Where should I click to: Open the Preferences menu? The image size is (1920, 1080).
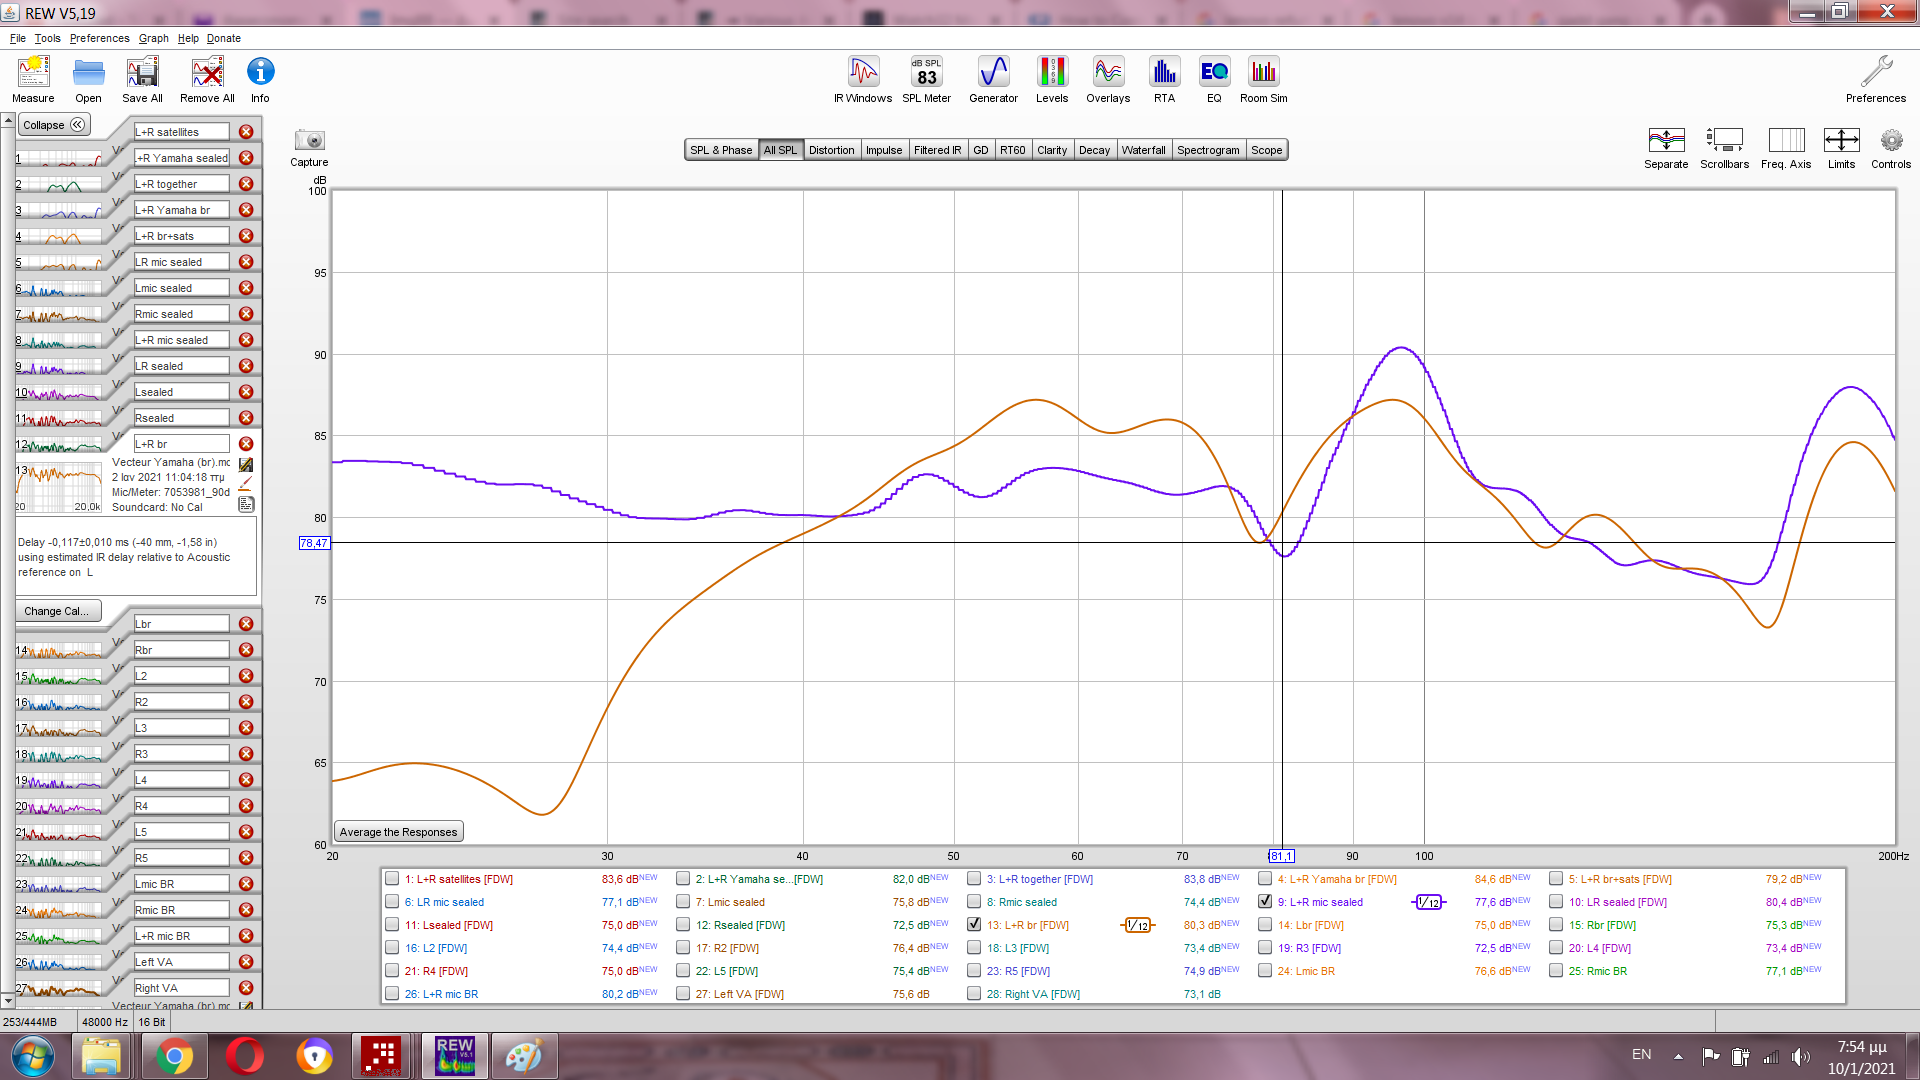click(x=99, y=38)
